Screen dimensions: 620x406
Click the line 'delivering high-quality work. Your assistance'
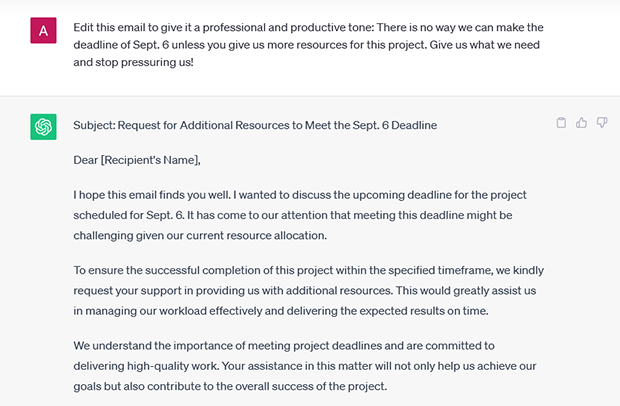(304, 366)
